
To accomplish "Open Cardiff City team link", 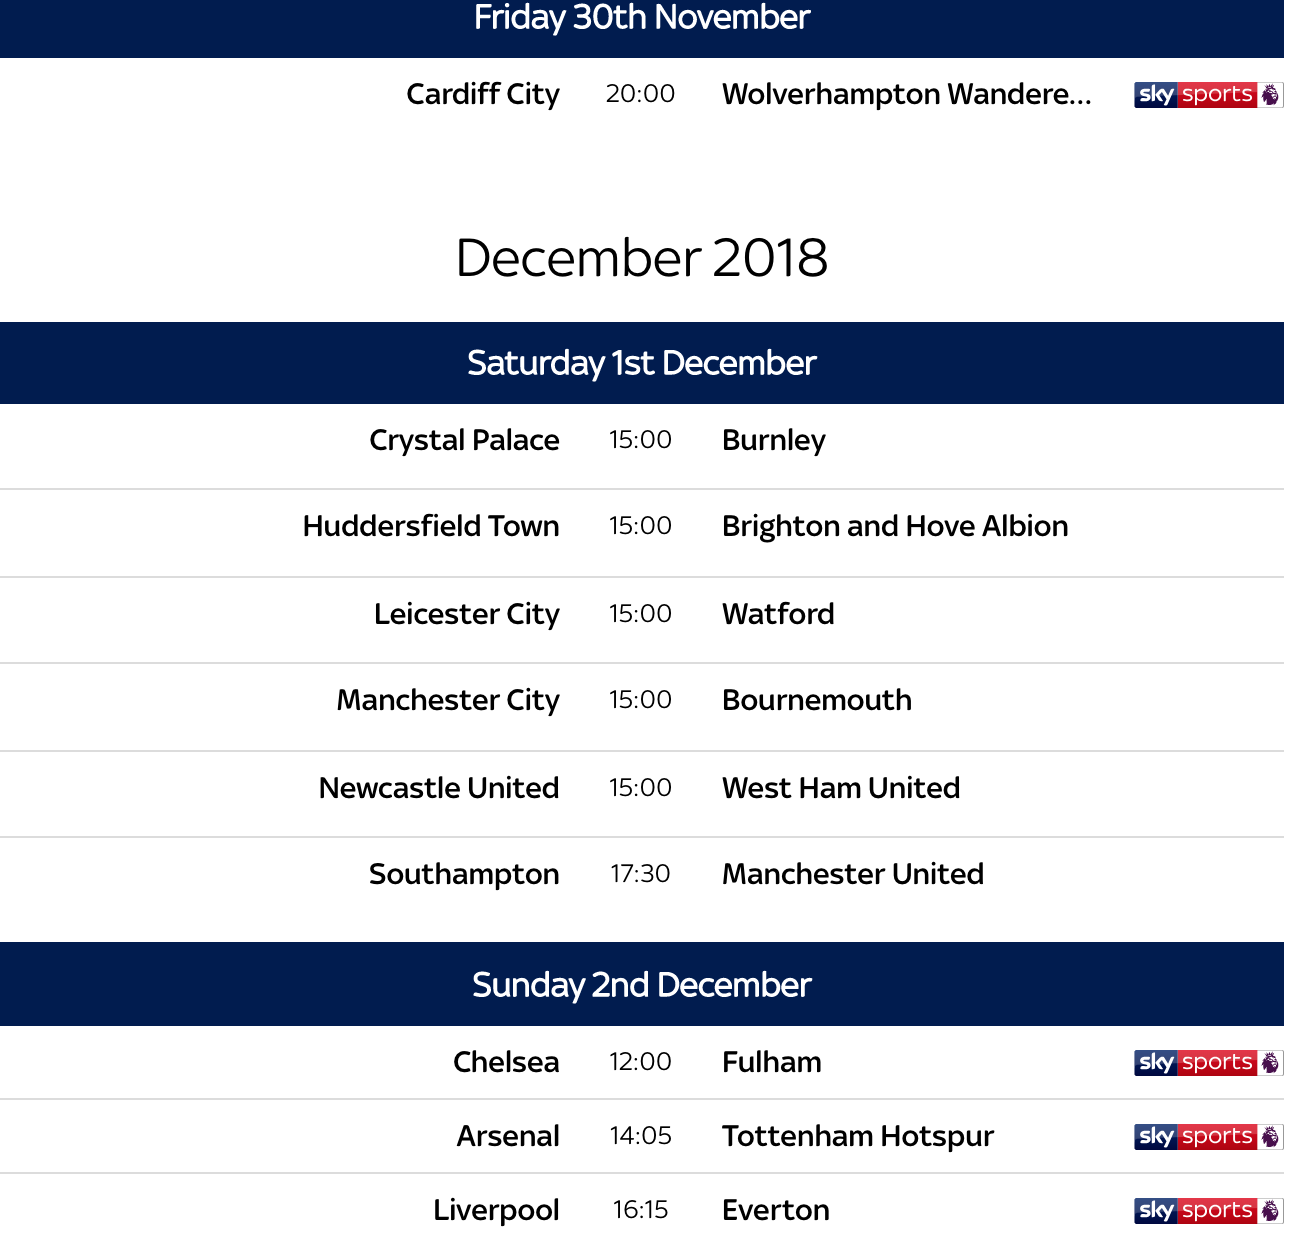I will coord(483,94).
